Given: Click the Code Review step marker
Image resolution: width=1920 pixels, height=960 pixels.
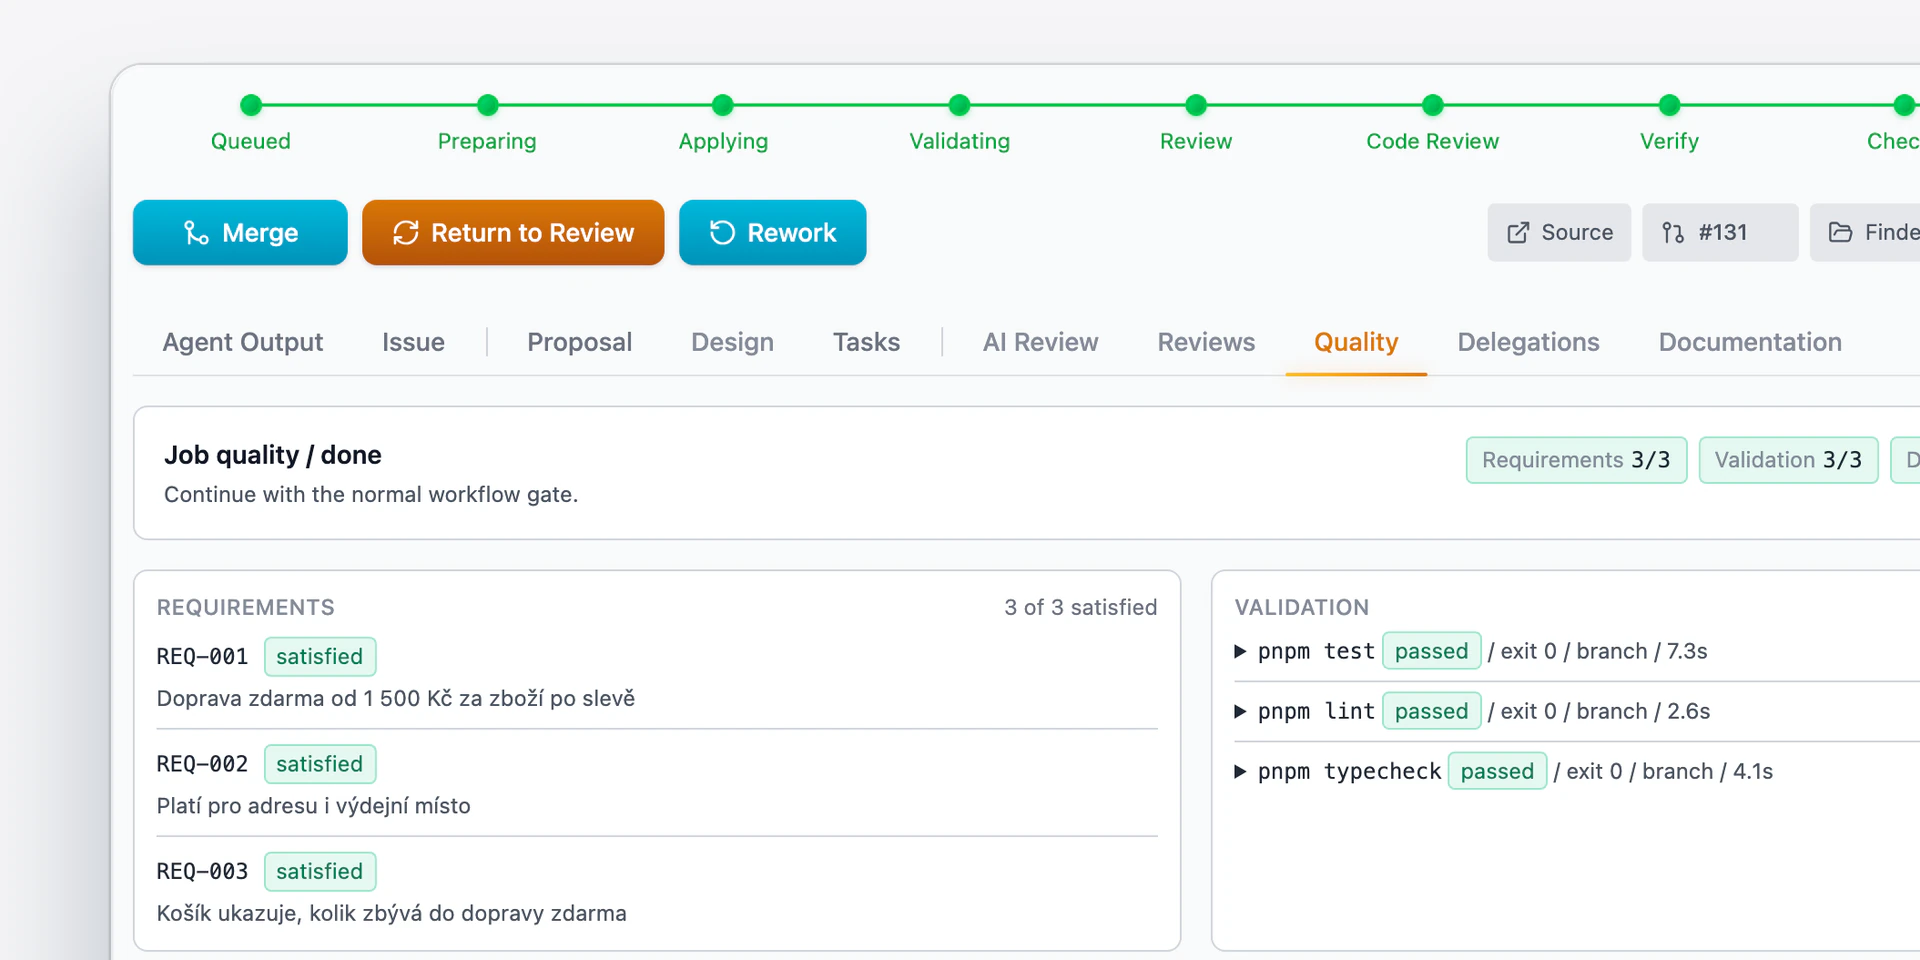Looking at the screenshot, I should click(1433, 105).
